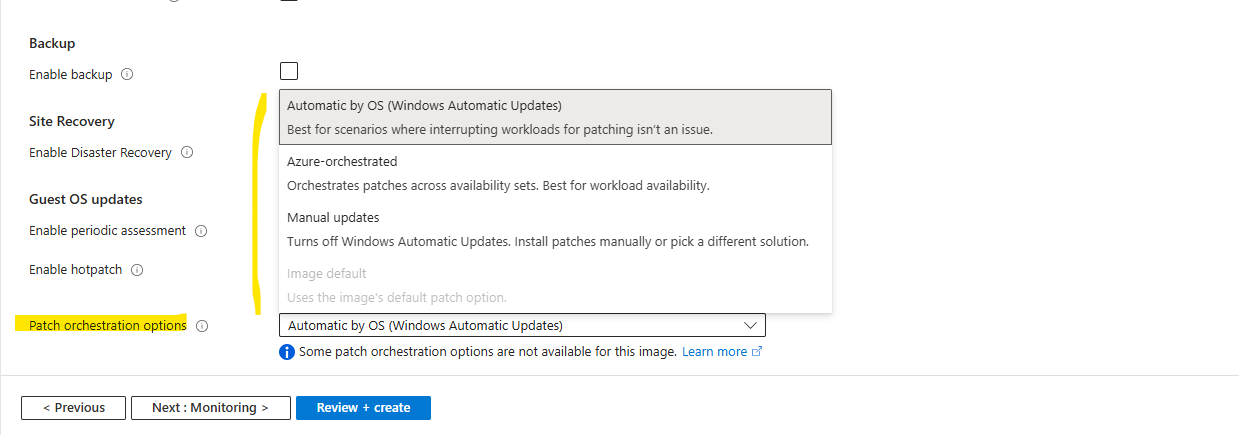
Task: Click info icon beside Patch orchestration options
Action: (x=202, y=326)
